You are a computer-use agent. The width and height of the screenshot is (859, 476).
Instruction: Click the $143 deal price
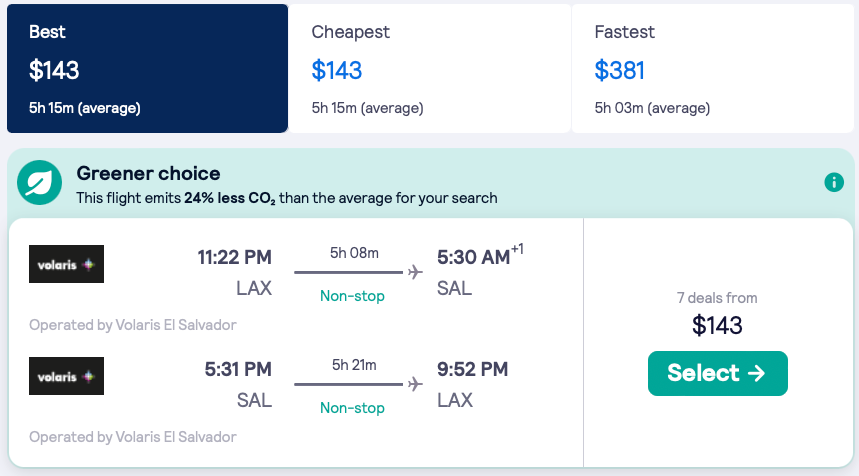click(717, 325)
